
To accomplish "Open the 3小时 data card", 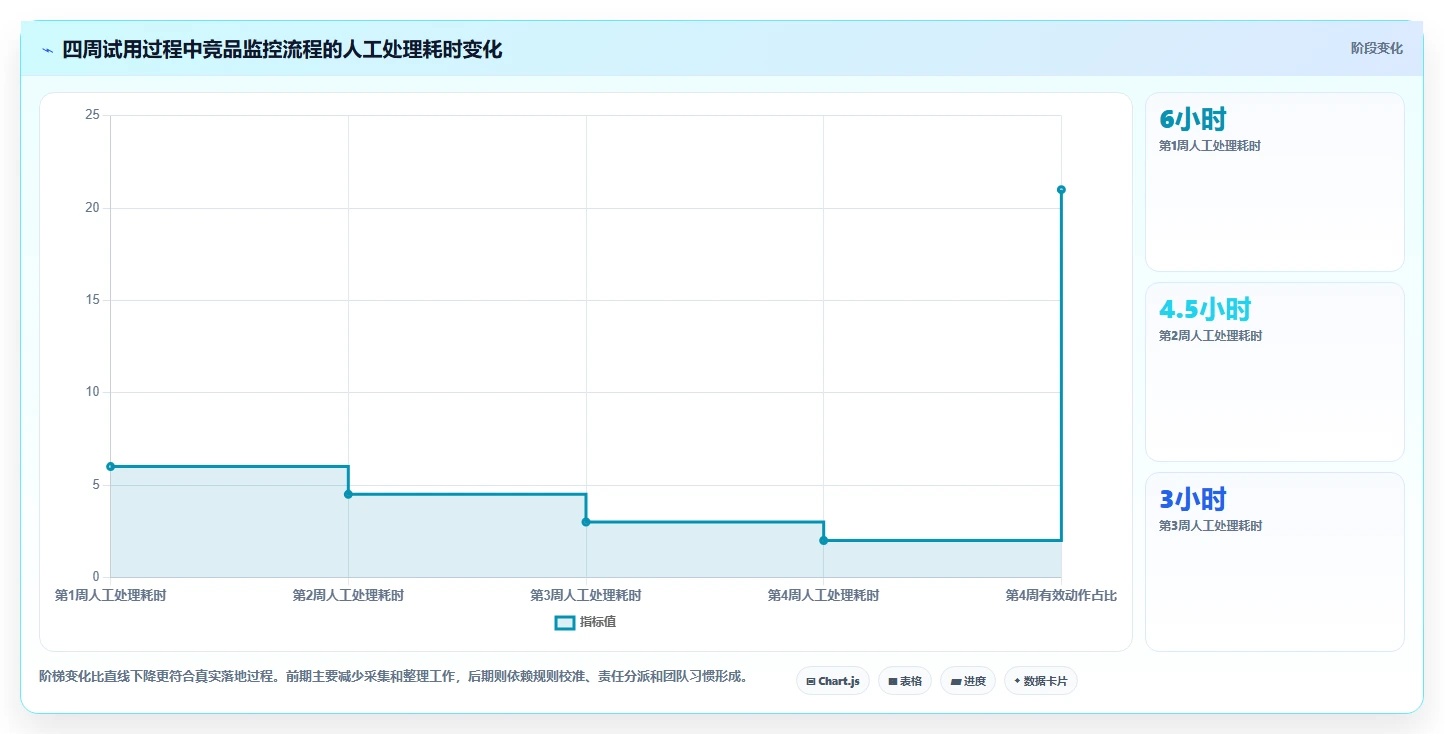I will (1274, 562).
